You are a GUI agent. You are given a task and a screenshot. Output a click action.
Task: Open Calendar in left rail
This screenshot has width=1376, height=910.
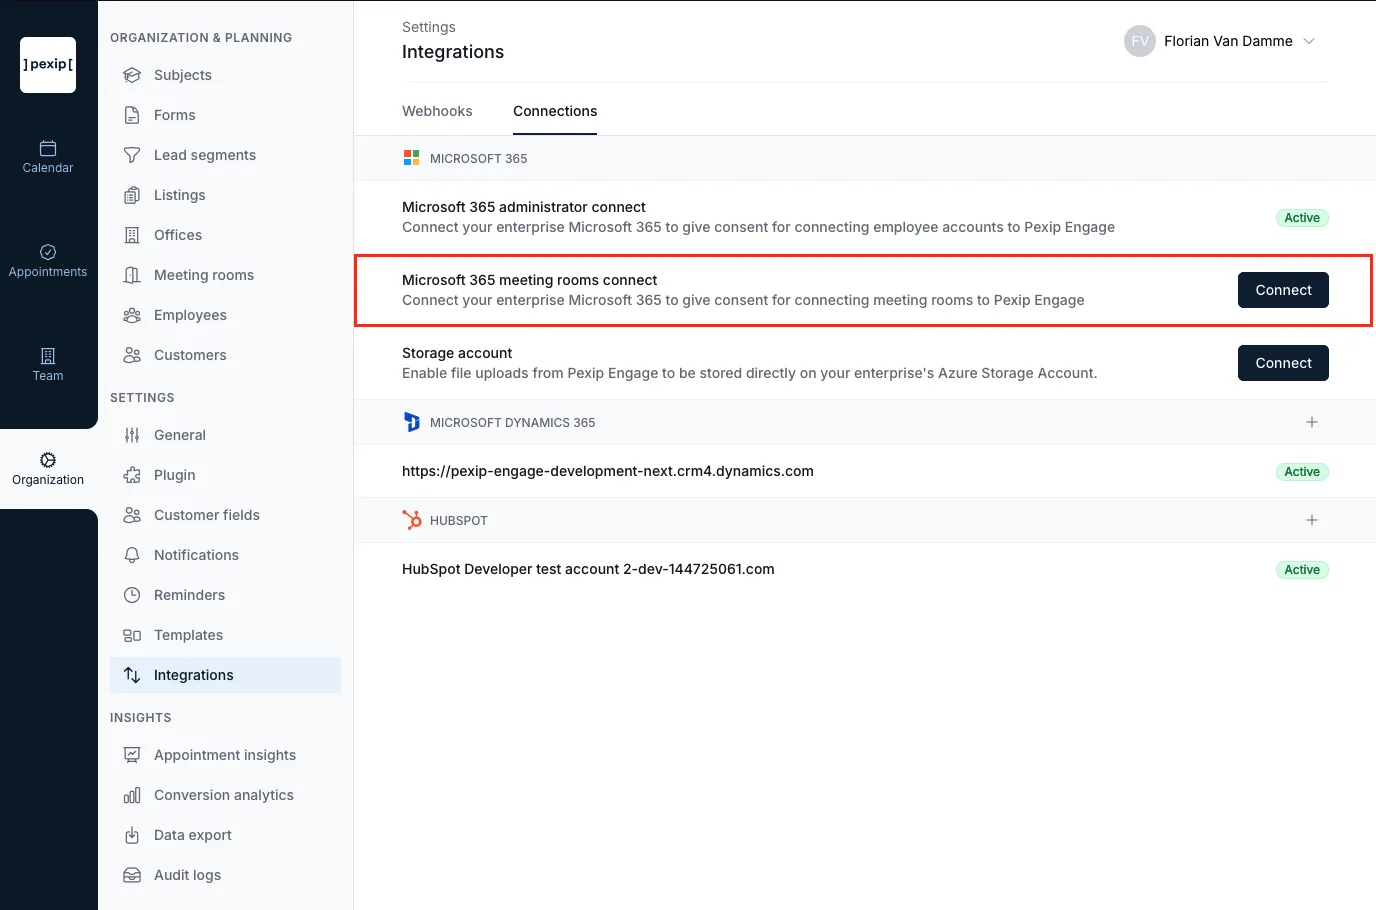coord(48,157)
